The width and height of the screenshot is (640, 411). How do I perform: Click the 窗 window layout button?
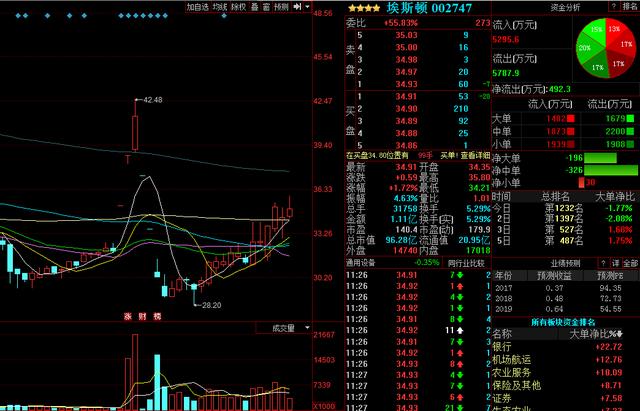tap(266, 7)
